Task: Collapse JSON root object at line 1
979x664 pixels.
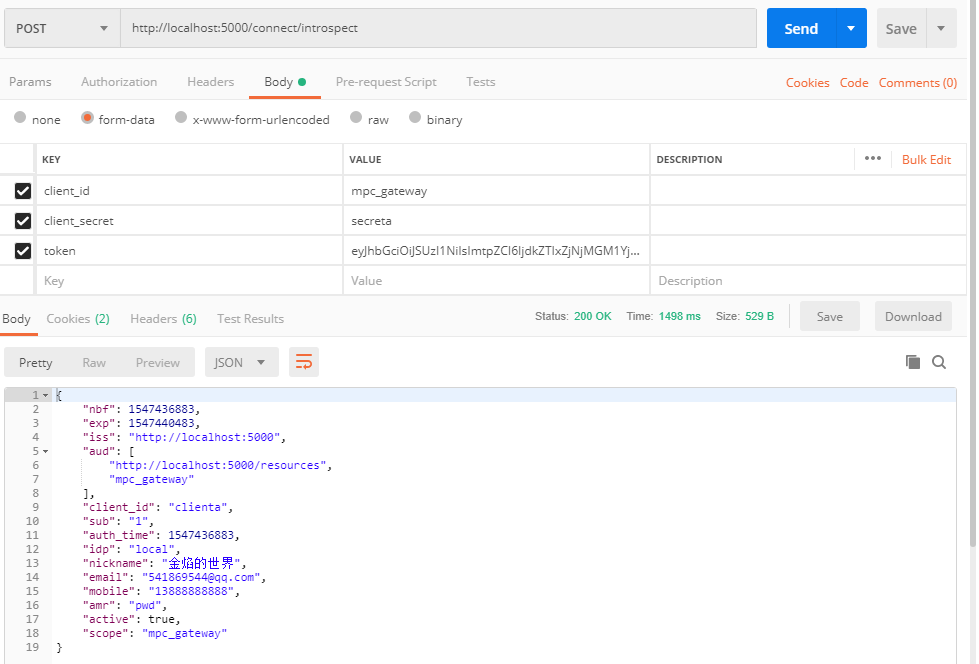Action: pyautogui.click(x=45, y=396)
